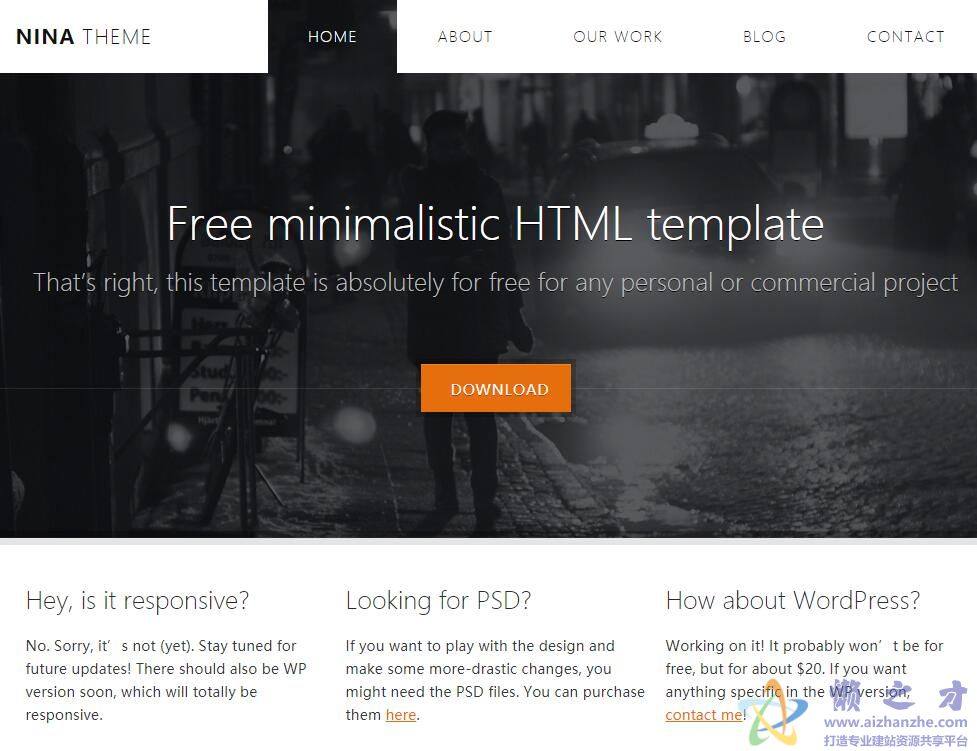Click the 'contact me' link
Viewport: 977px width, 751px height.
click(703, 715)
